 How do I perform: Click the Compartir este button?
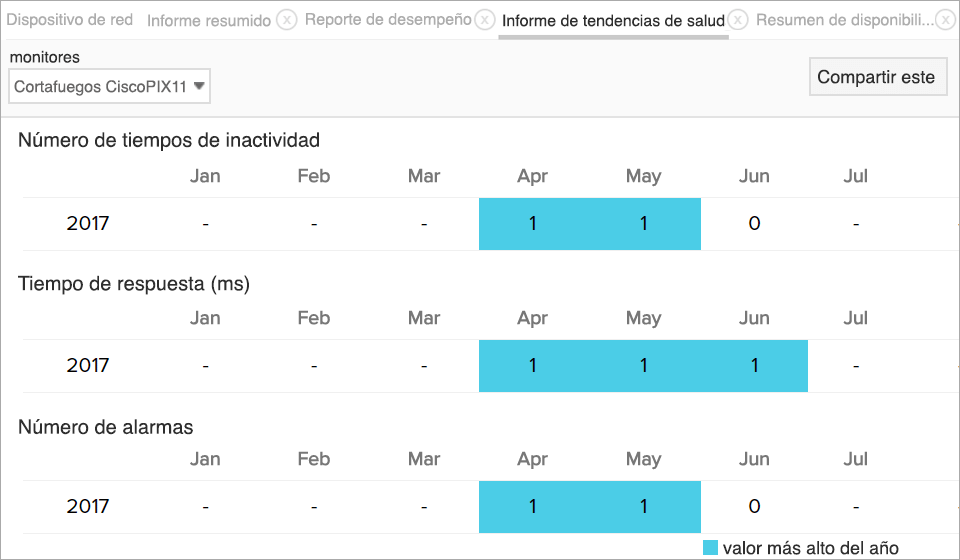(877, 77)
